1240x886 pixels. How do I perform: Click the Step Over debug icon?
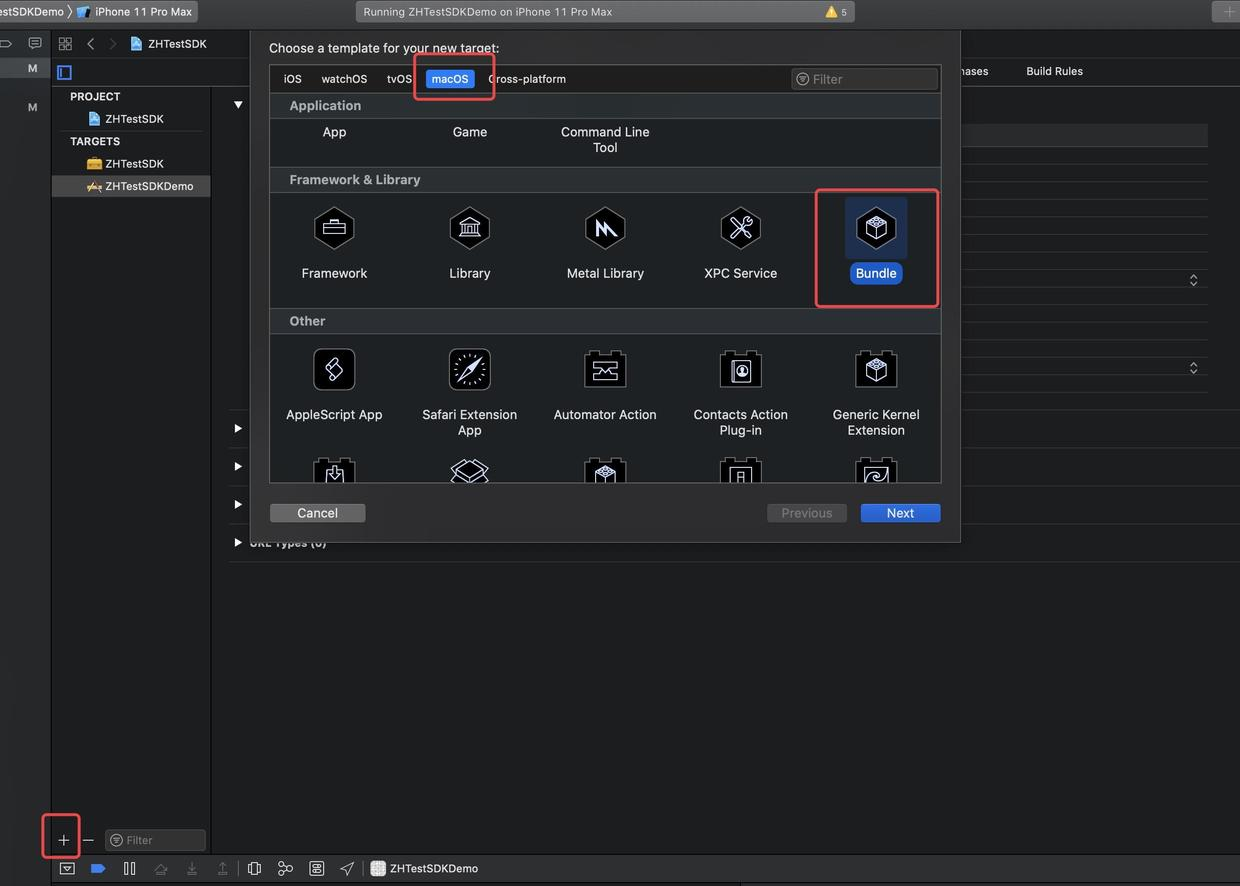(160, 868)
